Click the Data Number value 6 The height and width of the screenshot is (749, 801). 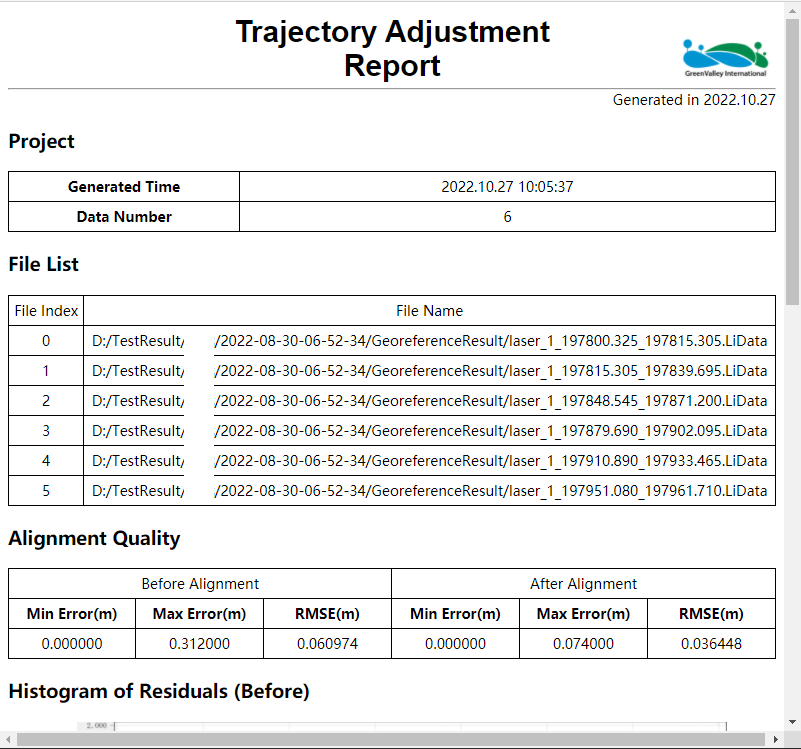click(x=507, y=217)
